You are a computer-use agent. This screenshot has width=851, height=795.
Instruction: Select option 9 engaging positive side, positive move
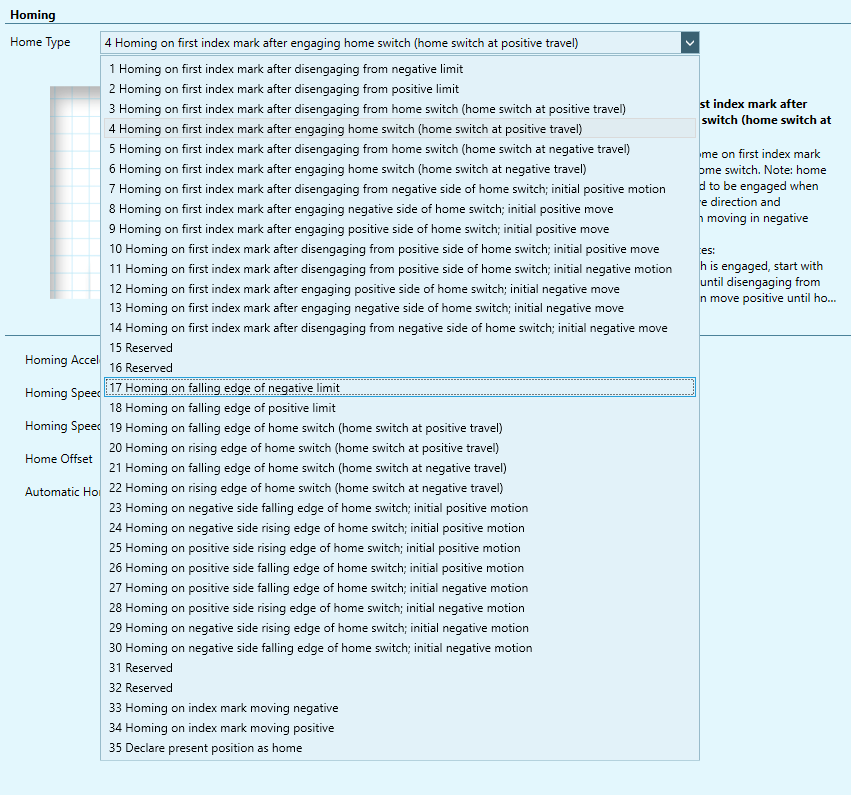point(399,229)
